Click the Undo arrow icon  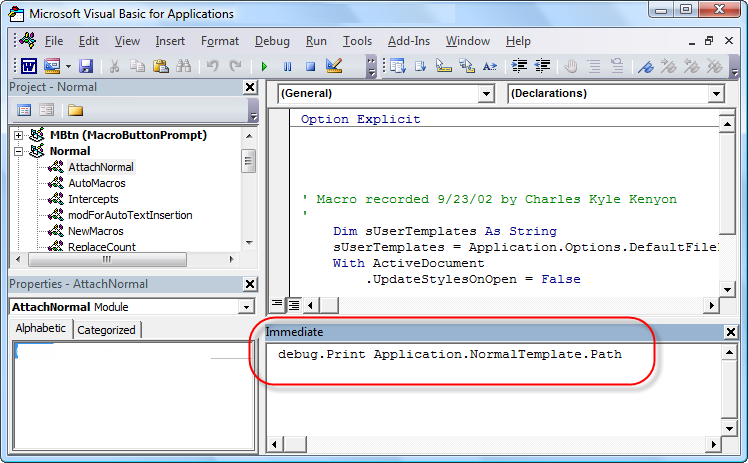(213, 66)
